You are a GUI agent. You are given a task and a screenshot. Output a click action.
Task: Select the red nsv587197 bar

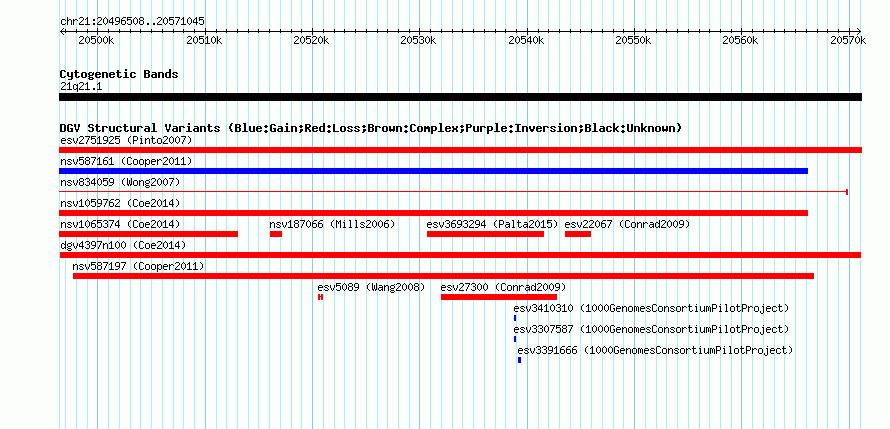(x=443, y=276)
